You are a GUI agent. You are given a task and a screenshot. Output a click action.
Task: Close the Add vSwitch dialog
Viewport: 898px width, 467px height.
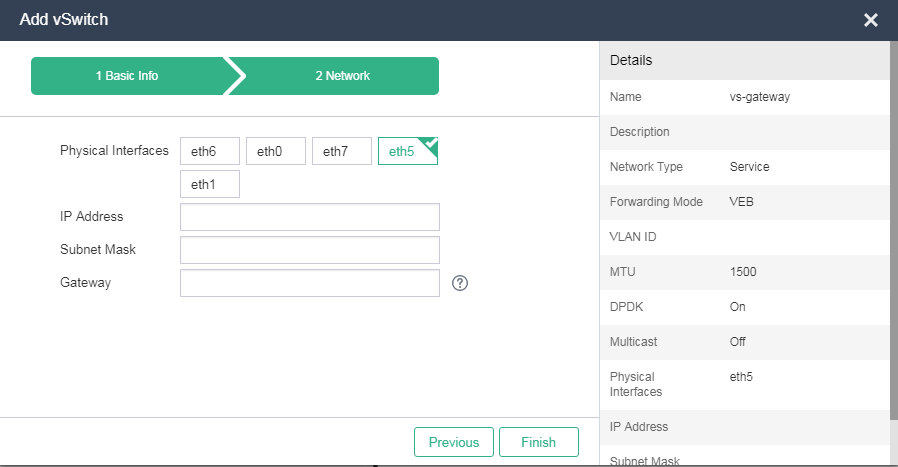870,20
